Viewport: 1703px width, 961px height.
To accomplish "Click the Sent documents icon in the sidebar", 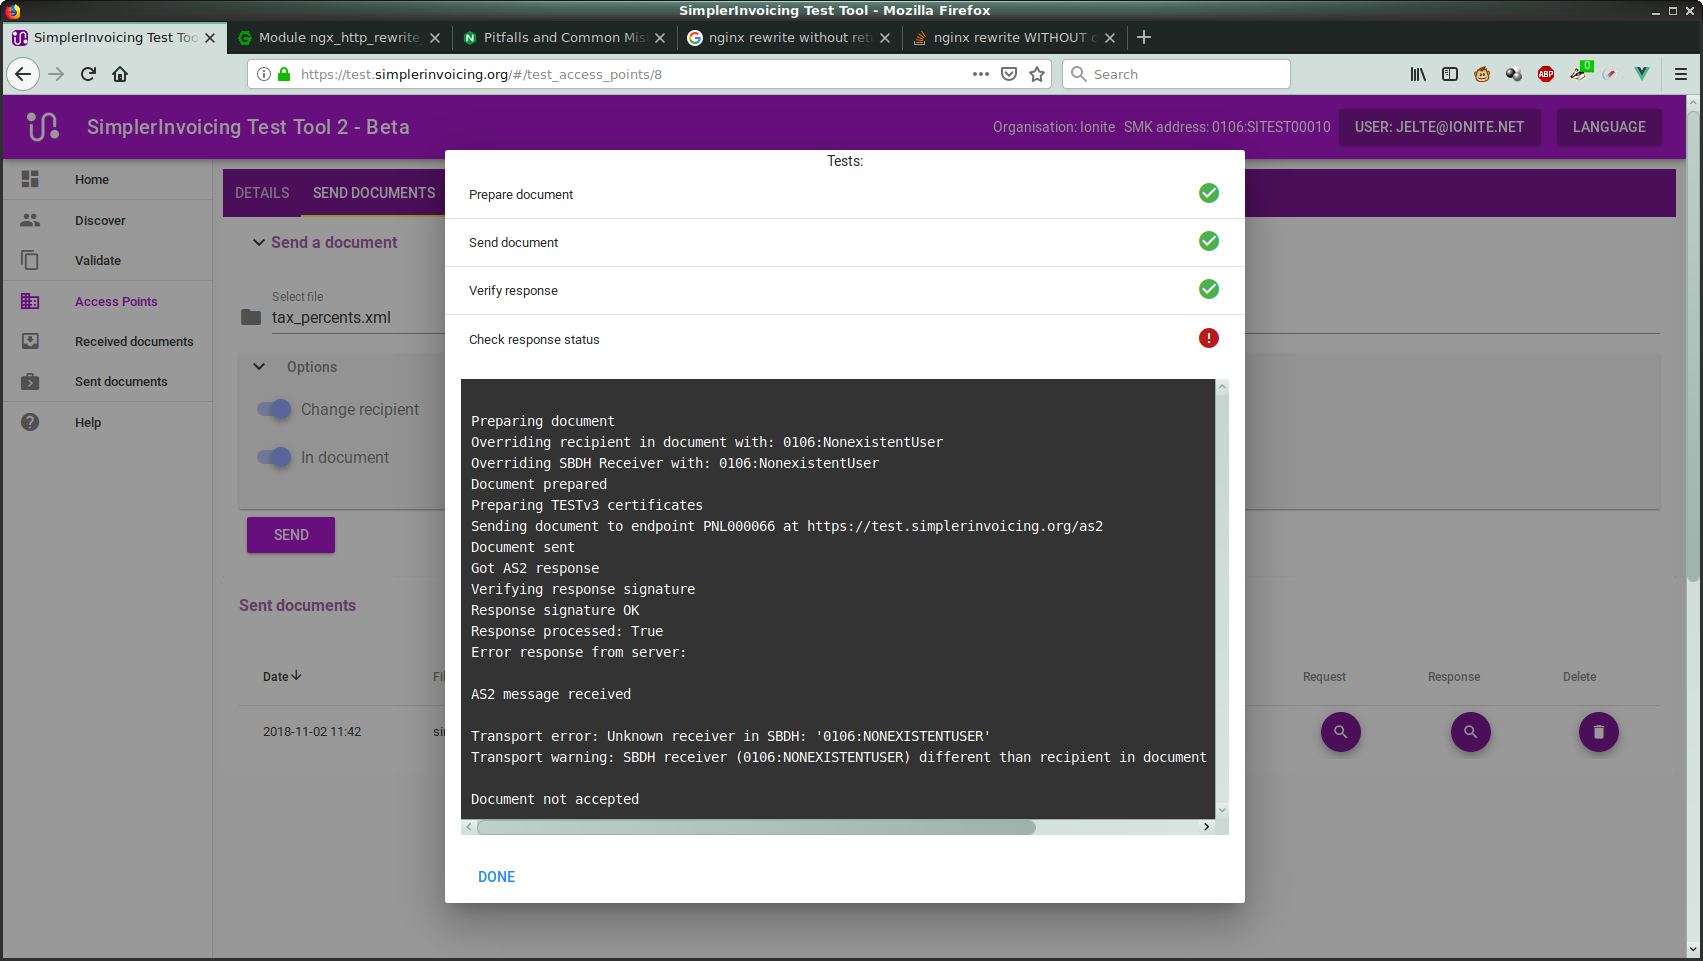I will click(x=30, y=381).
